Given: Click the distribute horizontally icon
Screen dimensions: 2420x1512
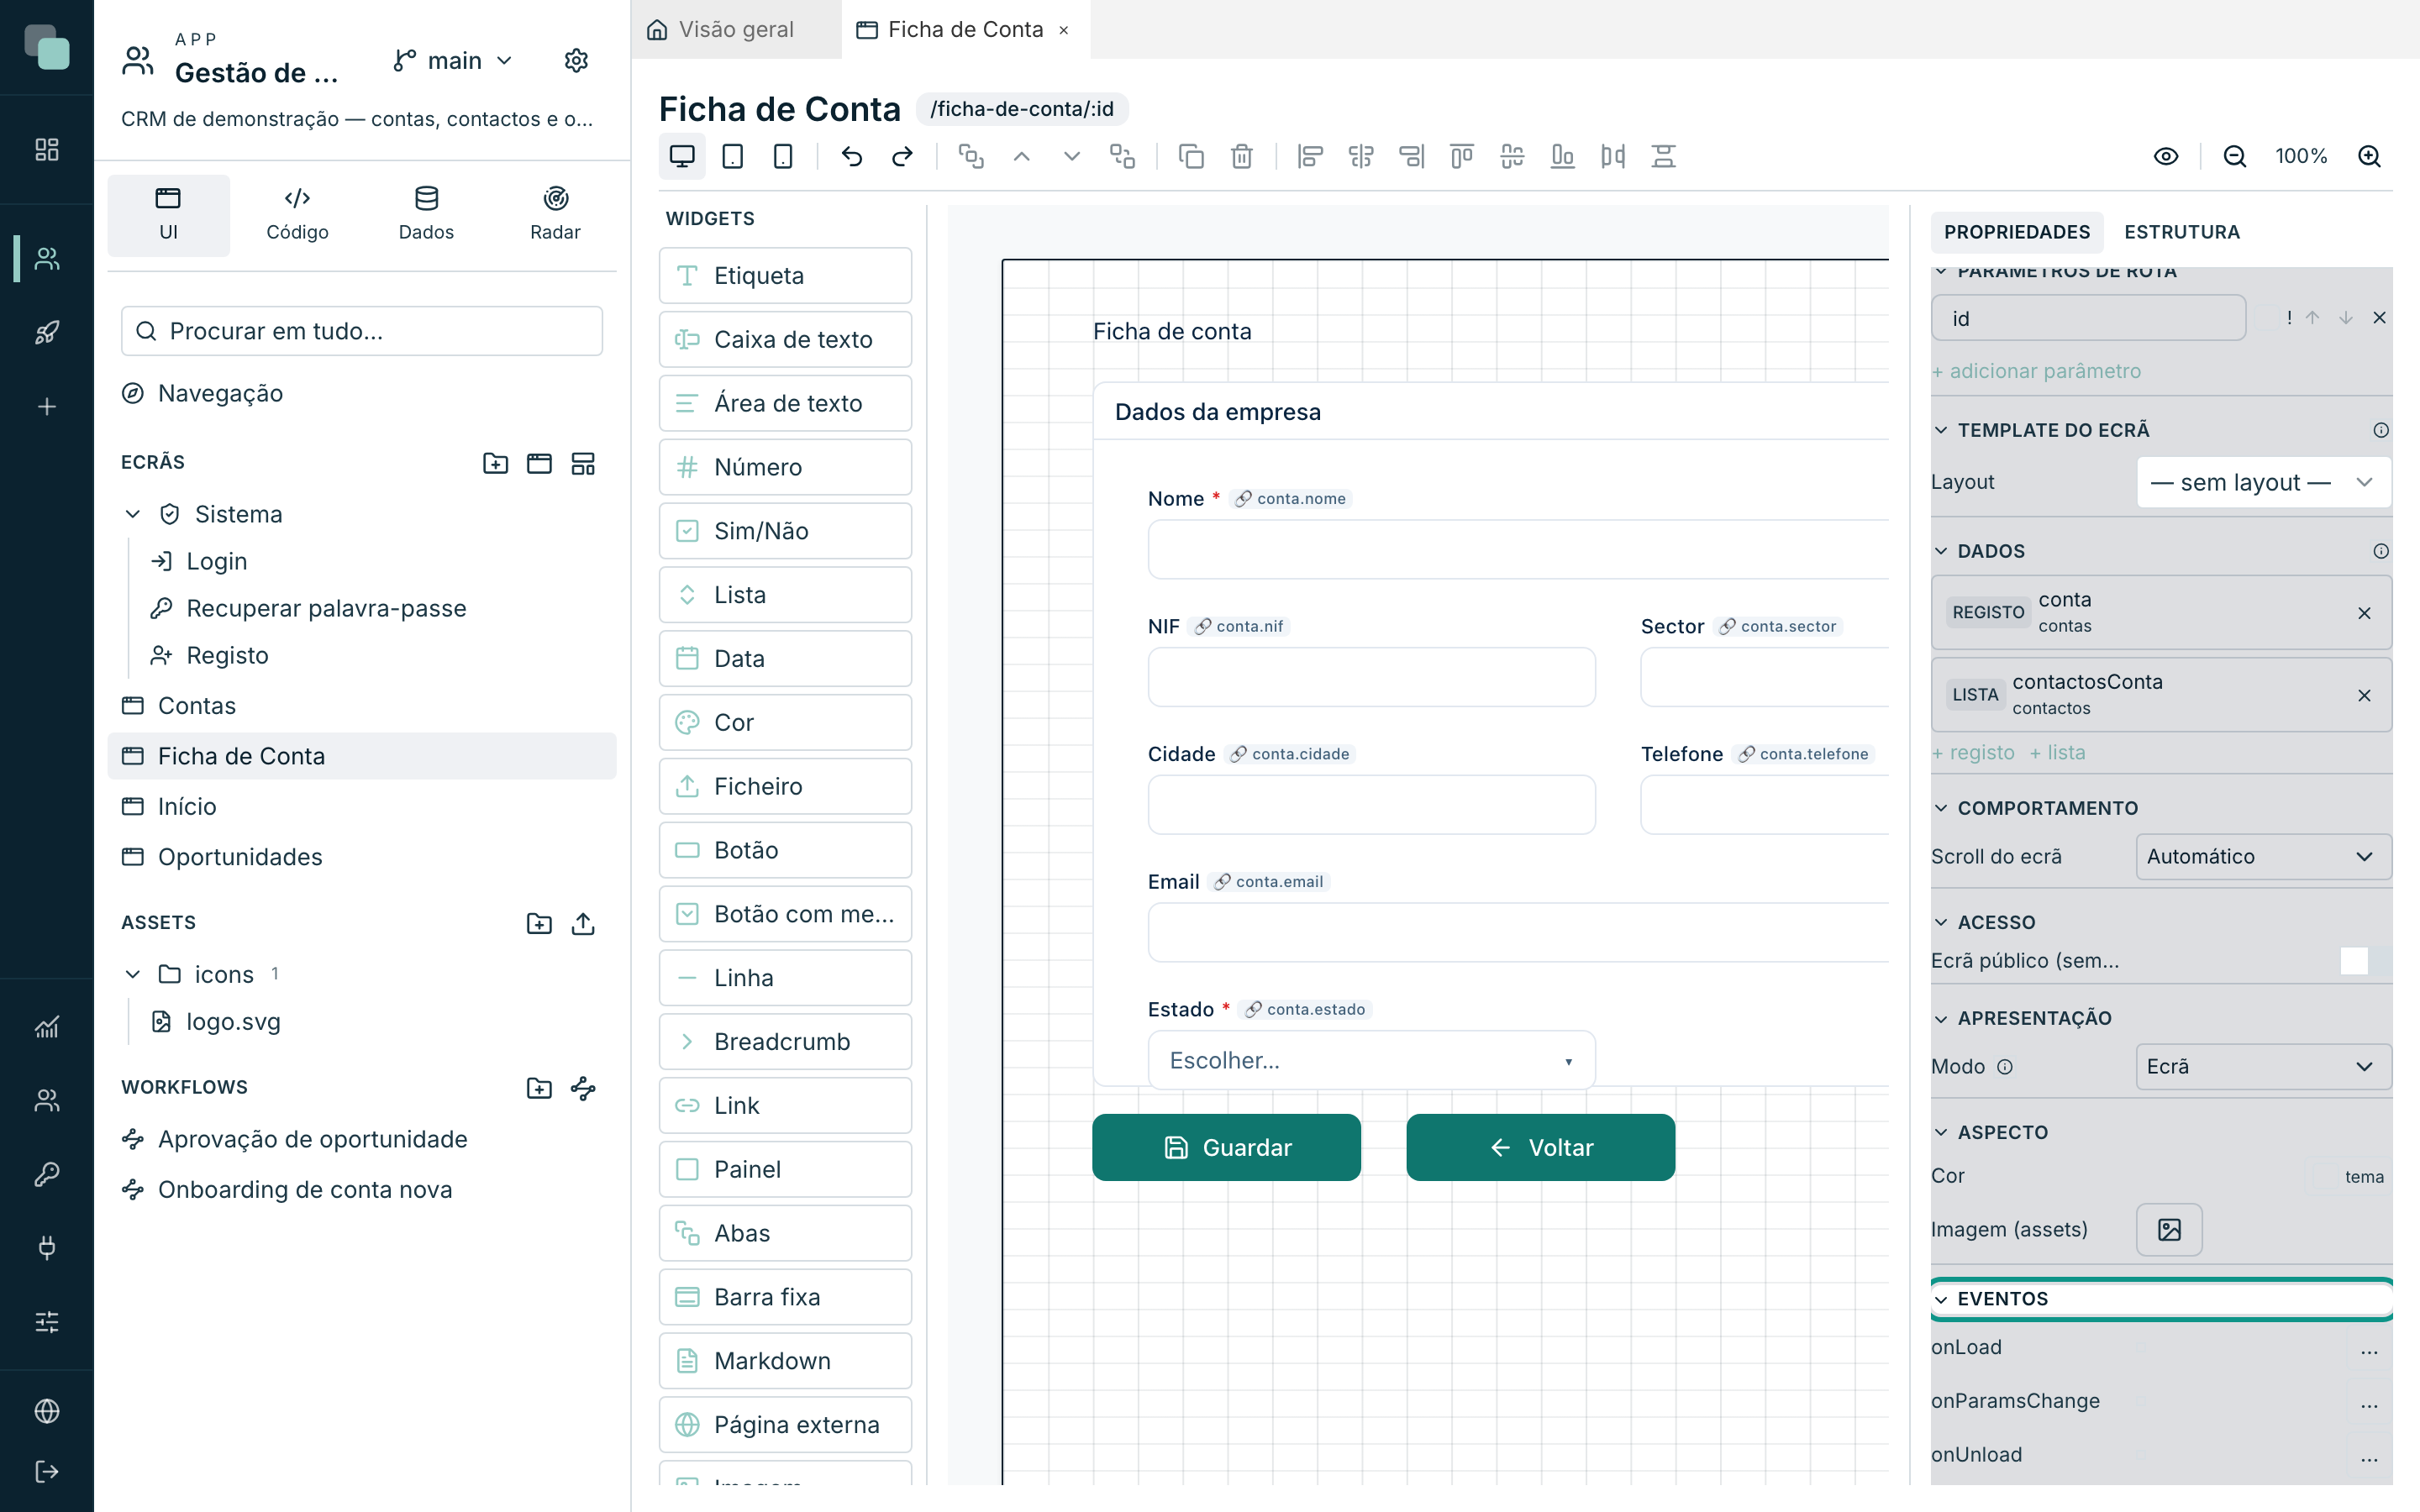Looking at the screenshot, I should pyautogui.click(x=1613, y=156).
